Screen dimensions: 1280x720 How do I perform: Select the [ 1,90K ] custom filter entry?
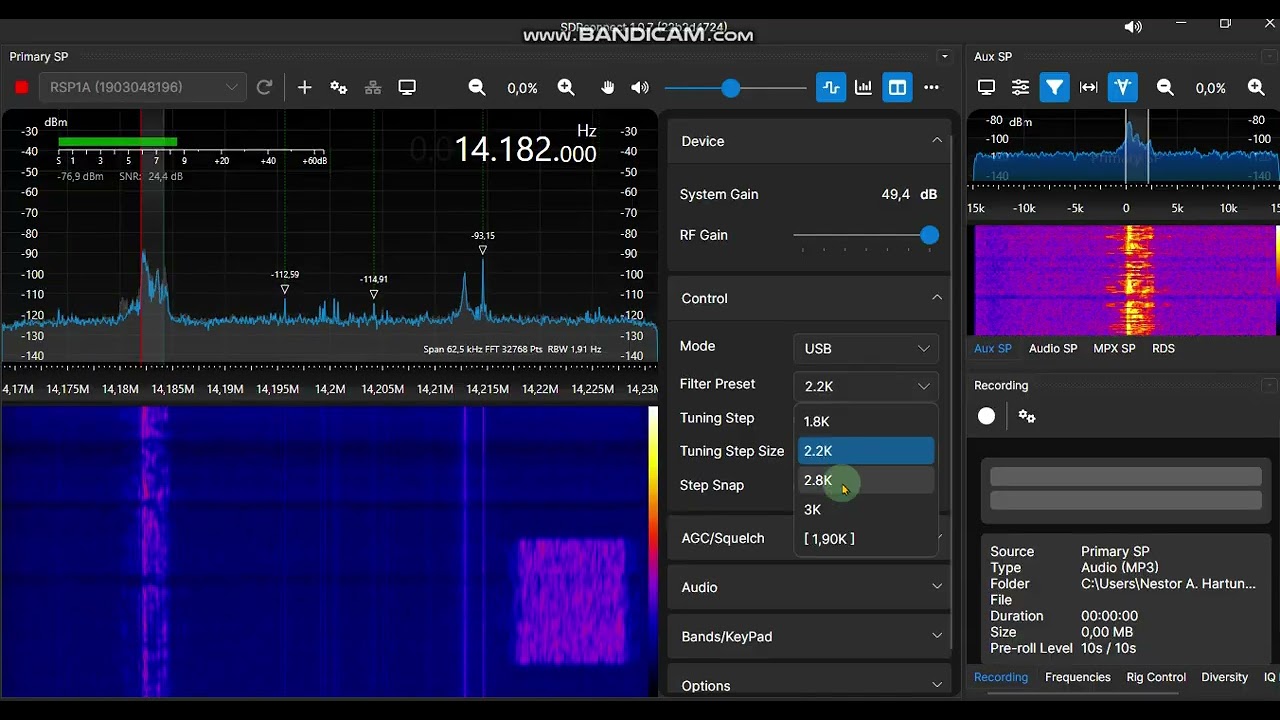[866, 539]
